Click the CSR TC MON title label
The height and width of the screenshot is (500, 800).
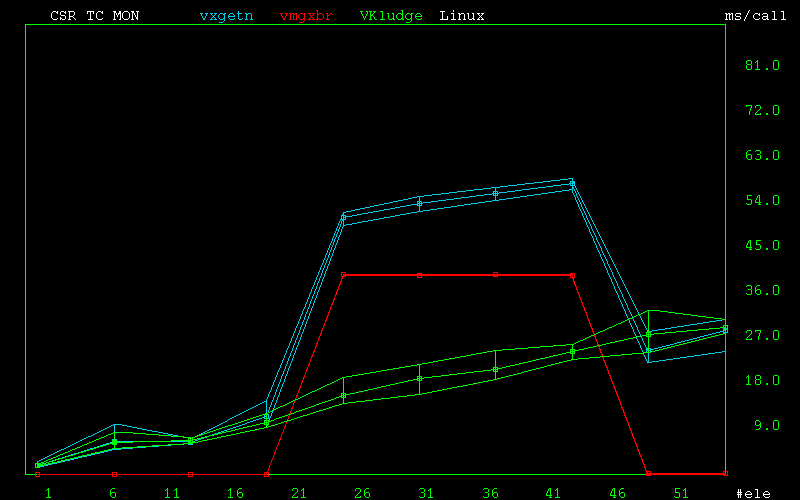[94, 16]
